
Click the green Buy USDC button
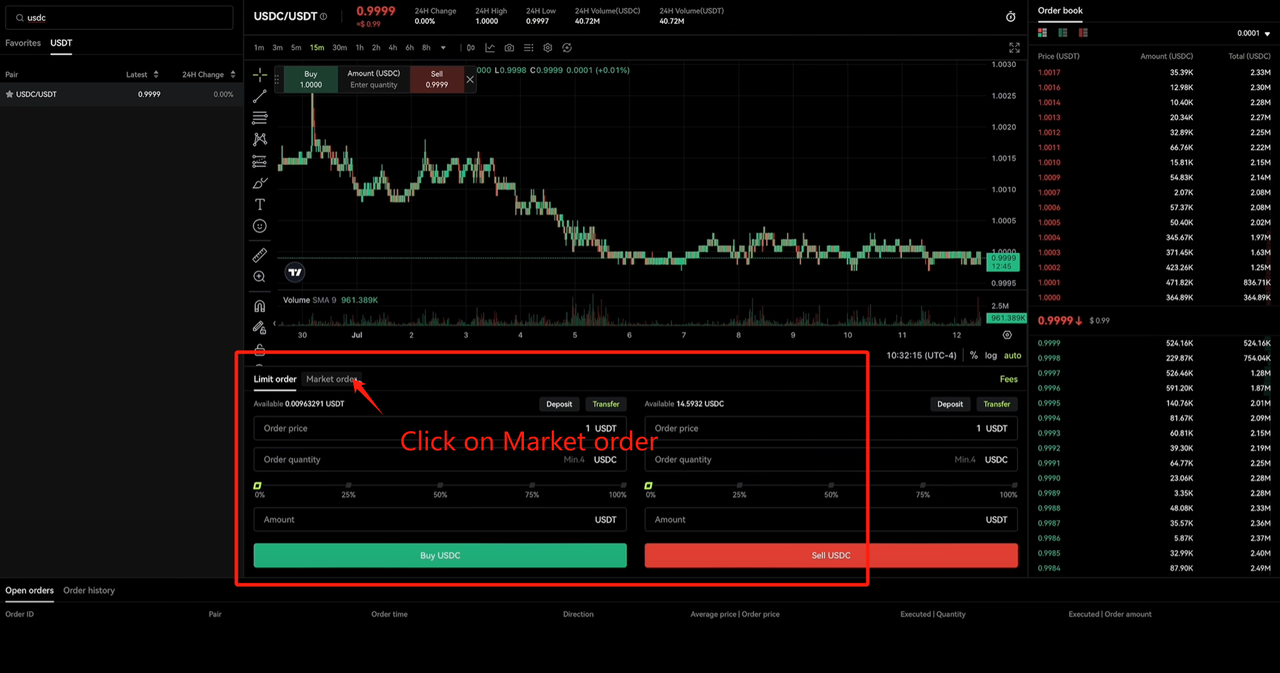tap(440, 556)
